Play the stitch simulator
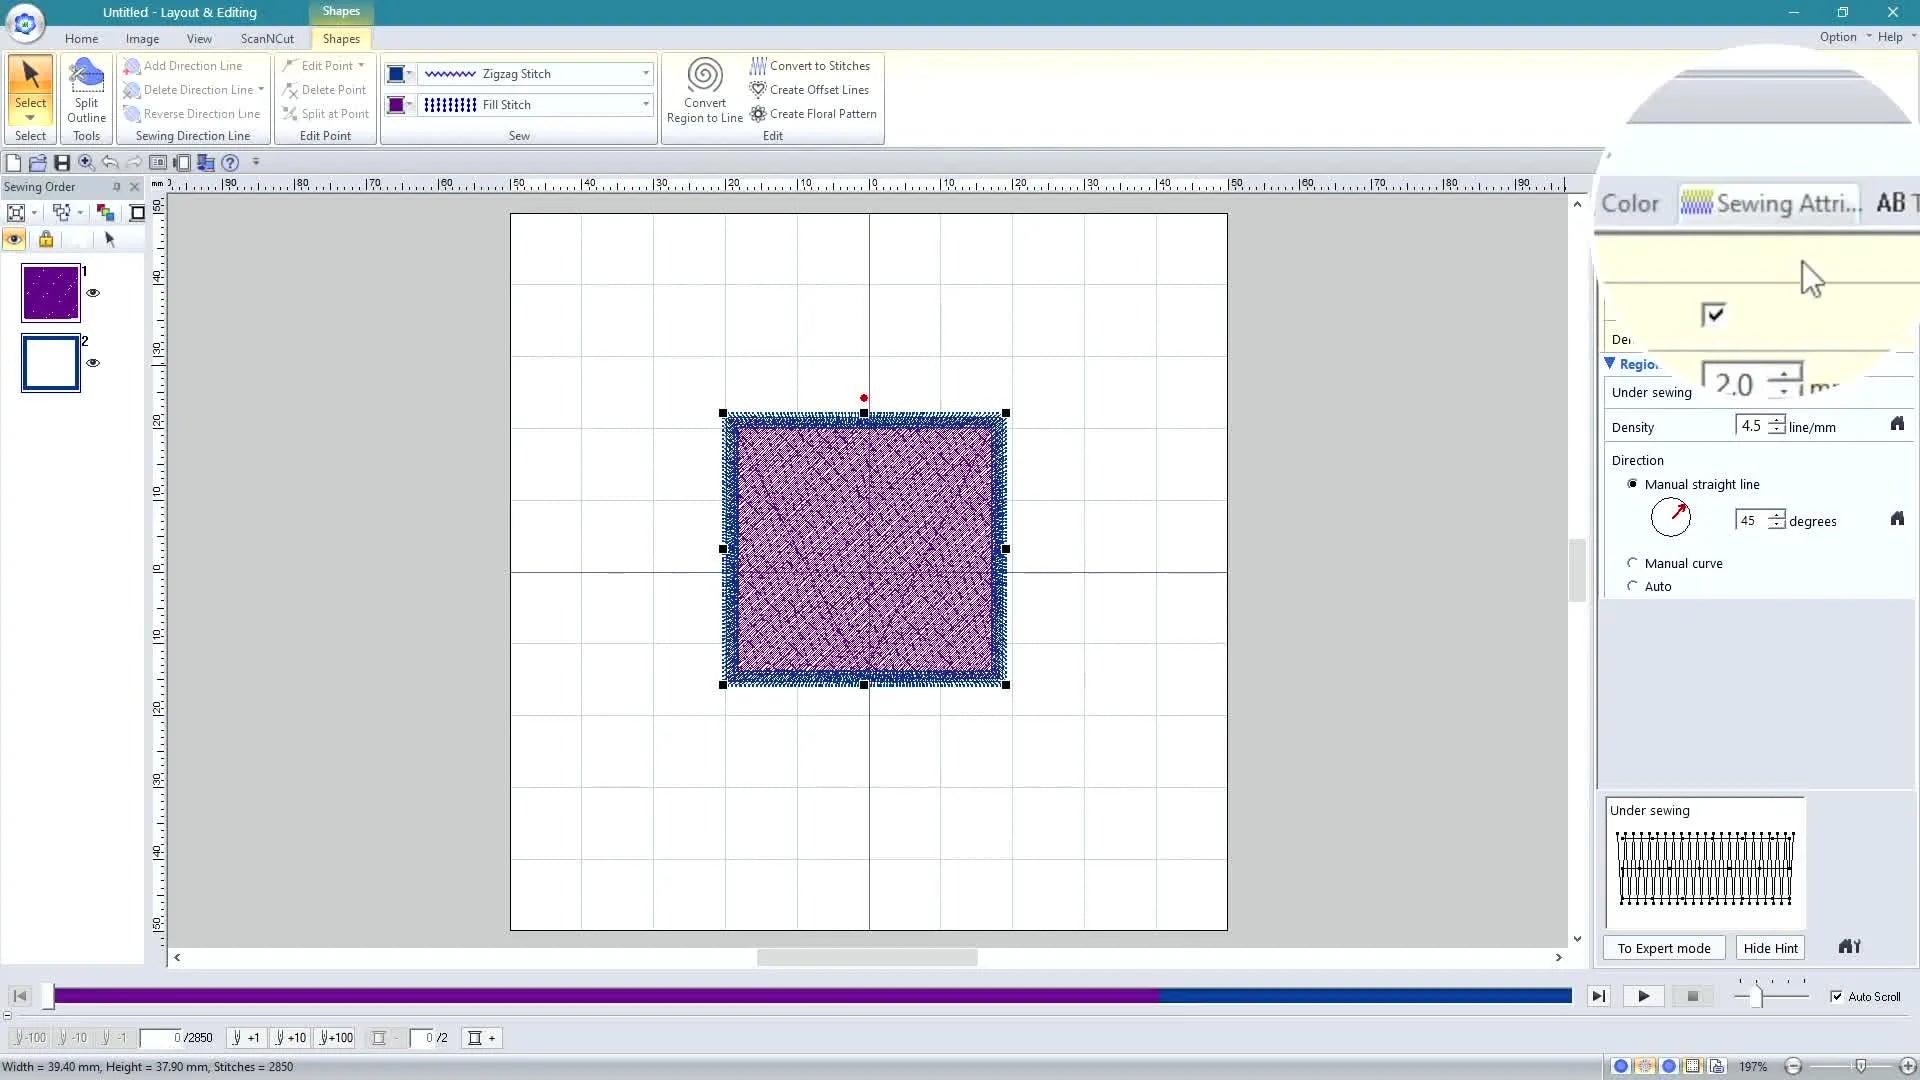The width and height of the screenshot is (1920, 1080). [x=1643, y=996]
